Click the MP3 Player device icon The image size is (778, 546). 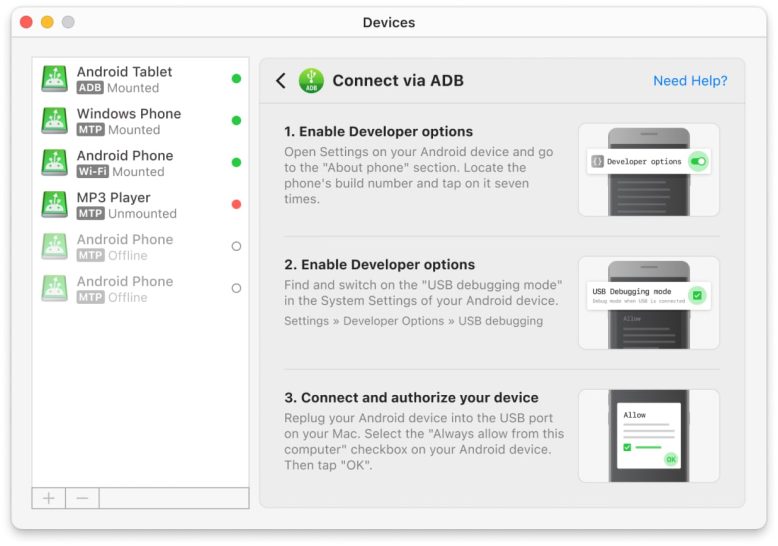coord(55,205)
